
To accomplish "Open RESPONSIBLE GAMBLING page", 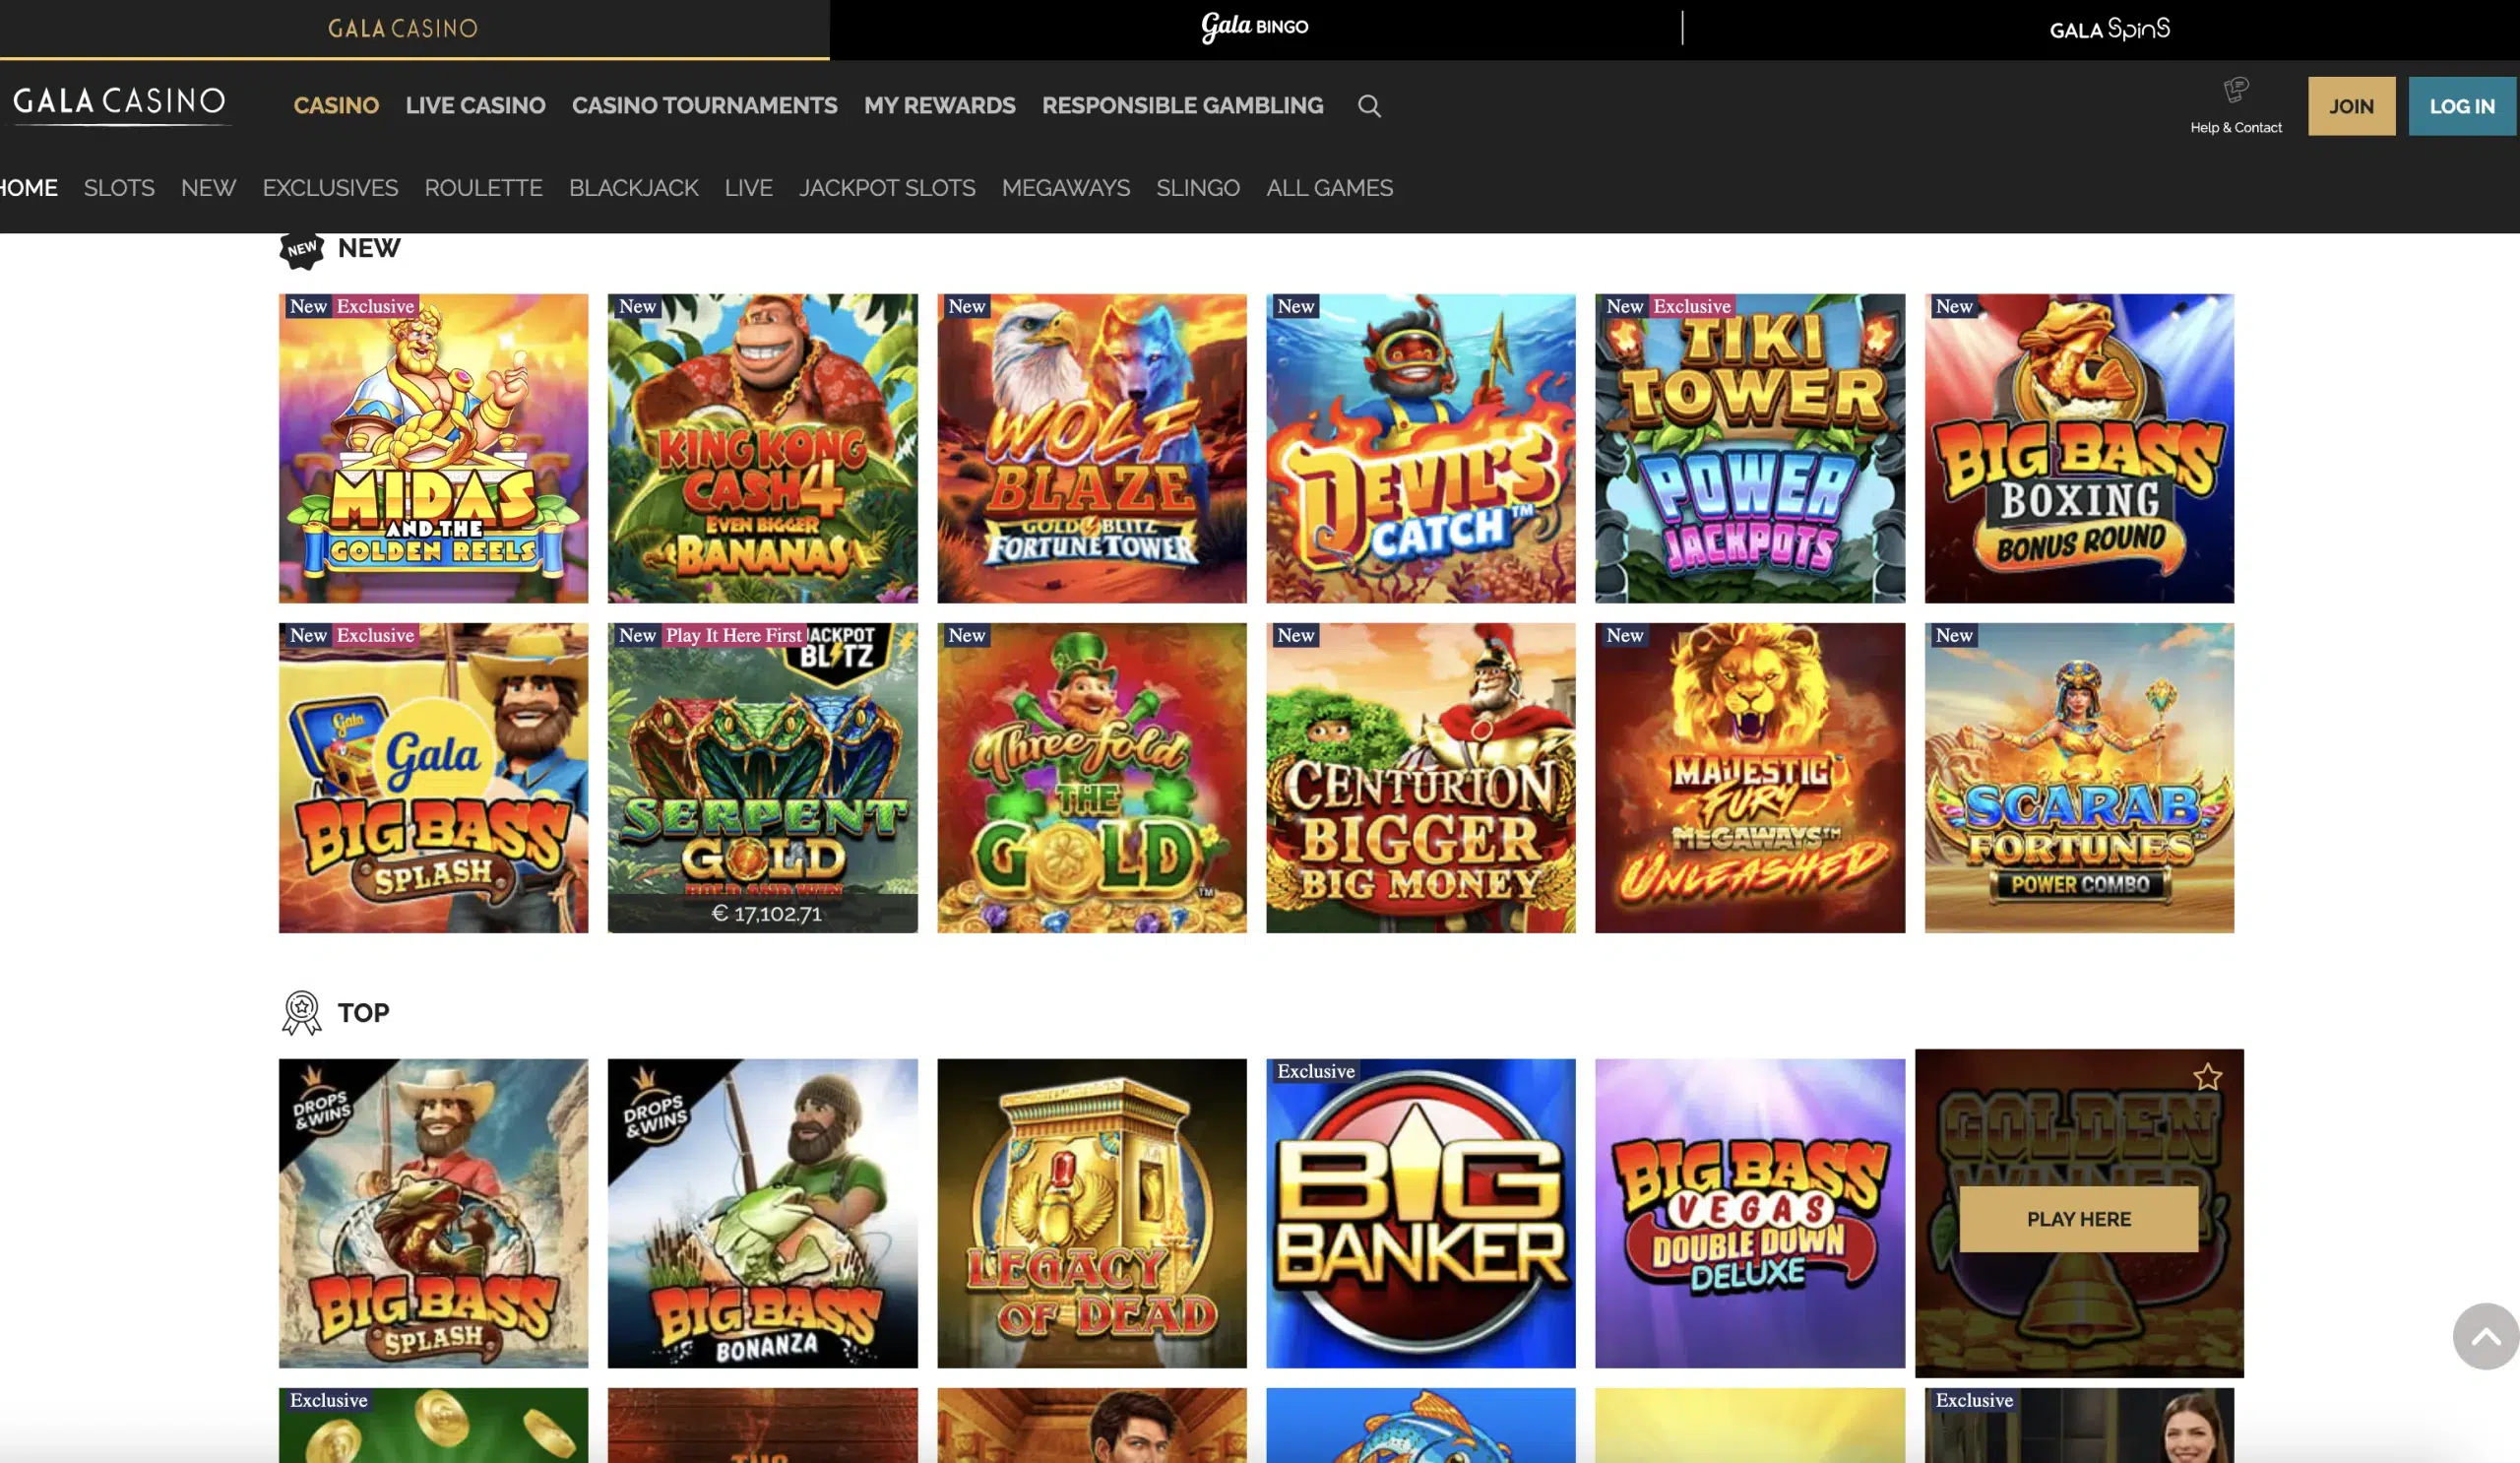I will 1183,106.
